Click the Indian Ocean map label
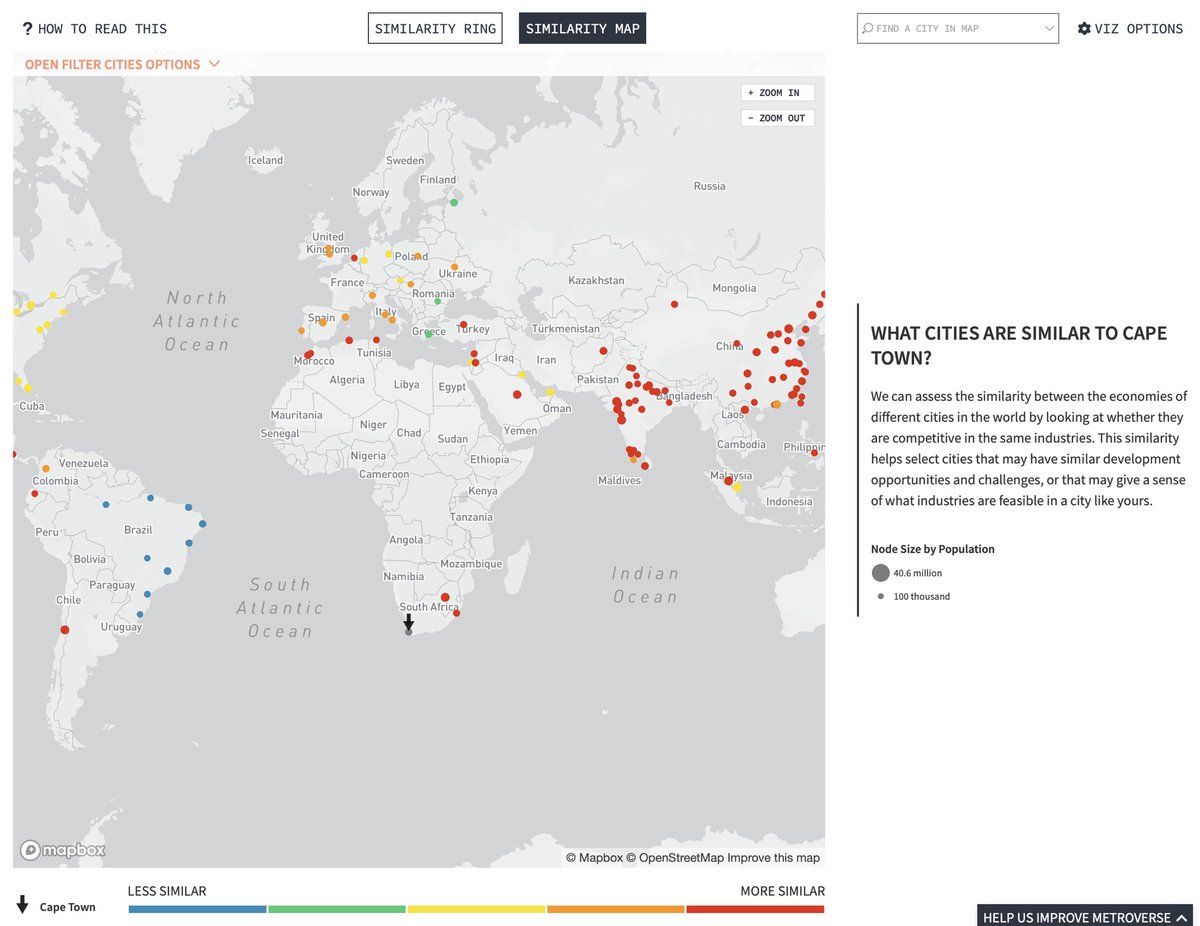Screen dimensions: 1200x926 tap(645, 585)
